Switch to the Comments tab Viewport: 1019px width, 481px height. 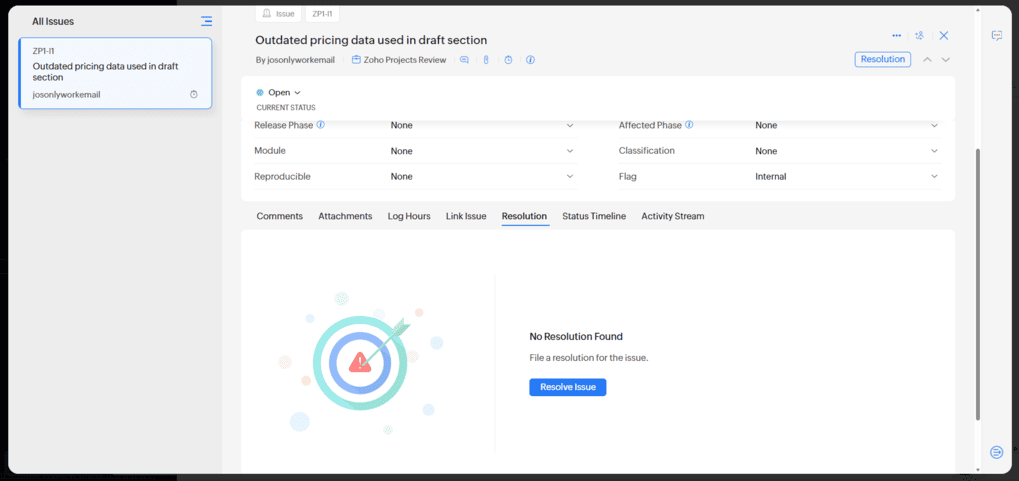point(279,216)
